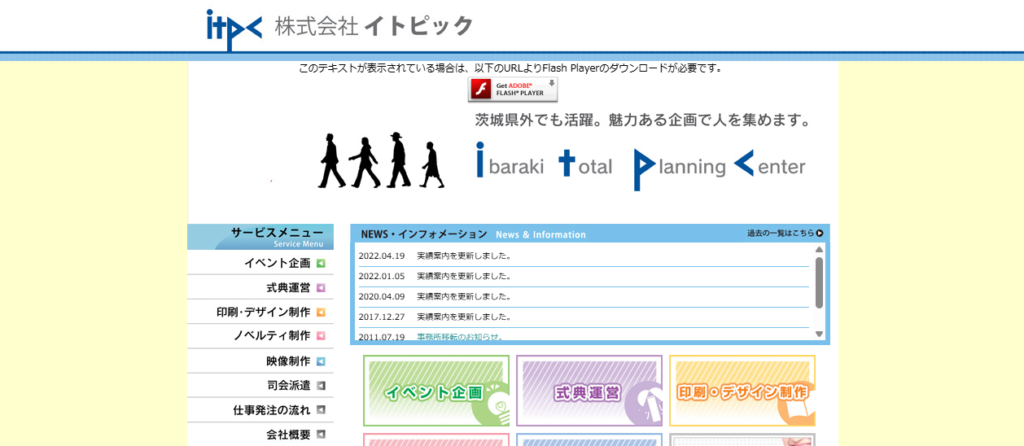1024x446 pixels.
Task: Click purple arrow icon beside 式典運営
Action: point(321,288)
